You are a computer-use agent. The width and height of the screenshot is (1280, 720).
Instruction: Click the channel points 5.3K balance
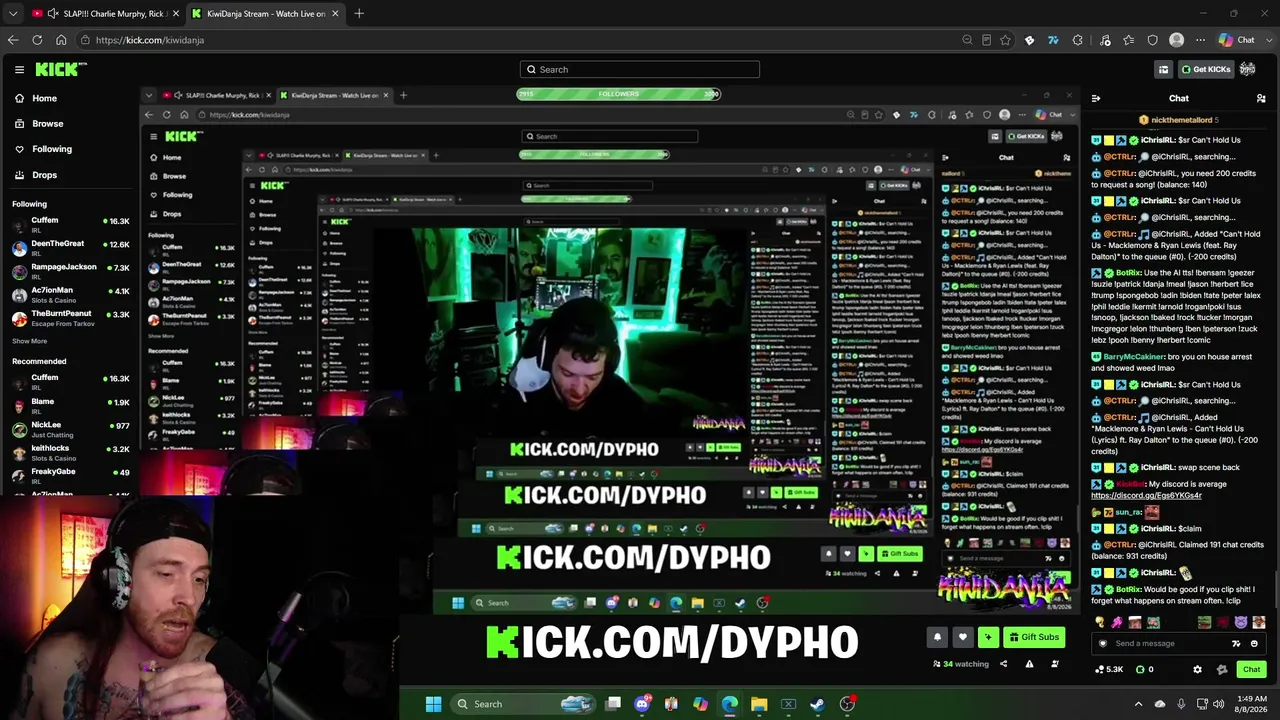coord(1110,670)
